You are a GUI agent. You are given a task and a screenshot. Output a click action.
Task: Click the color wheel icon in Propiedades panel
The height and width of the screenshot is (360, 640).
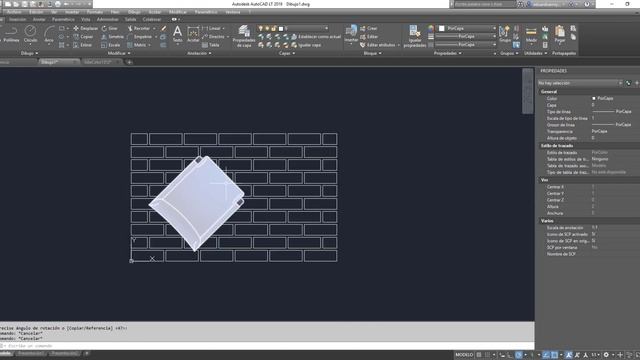[x=431, y=28]
